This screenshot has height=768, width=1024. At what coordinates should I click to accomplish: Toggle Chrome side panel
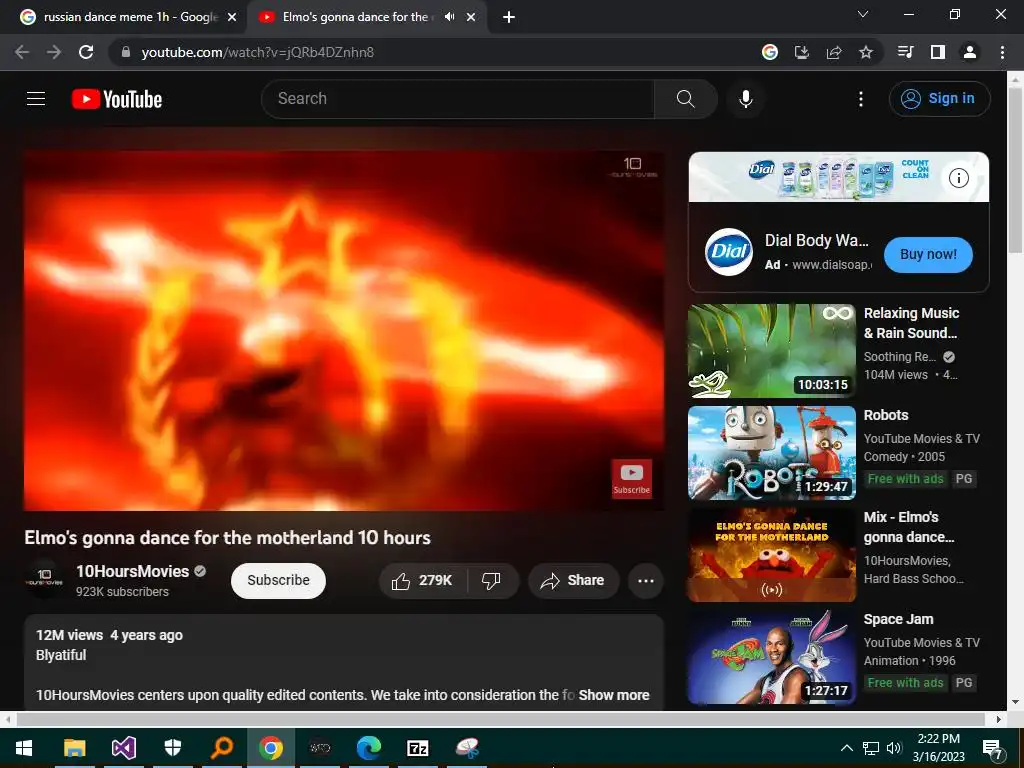[938, 52]
